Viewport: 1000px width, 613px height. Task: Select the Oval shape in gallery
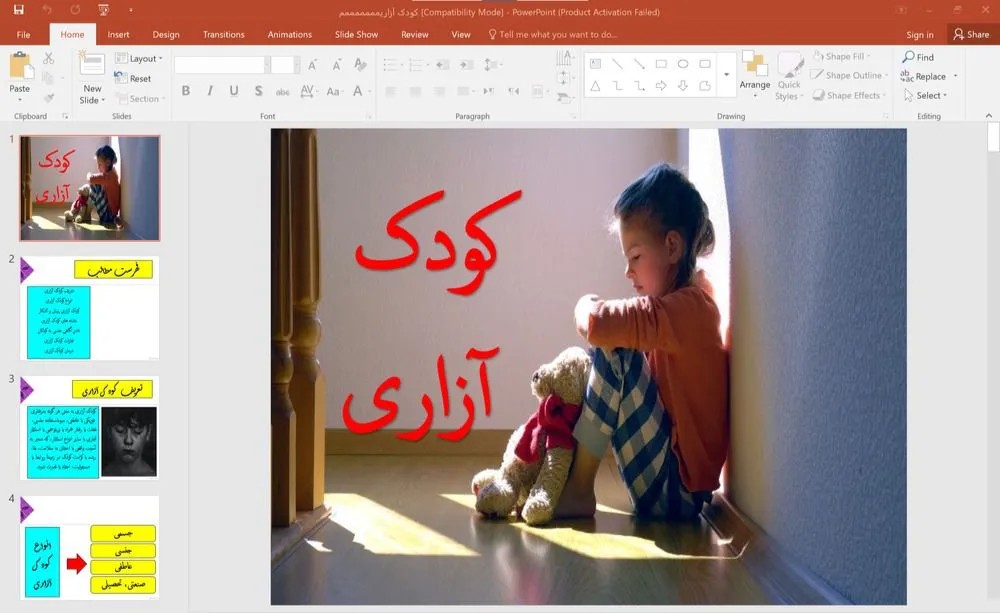683,64
